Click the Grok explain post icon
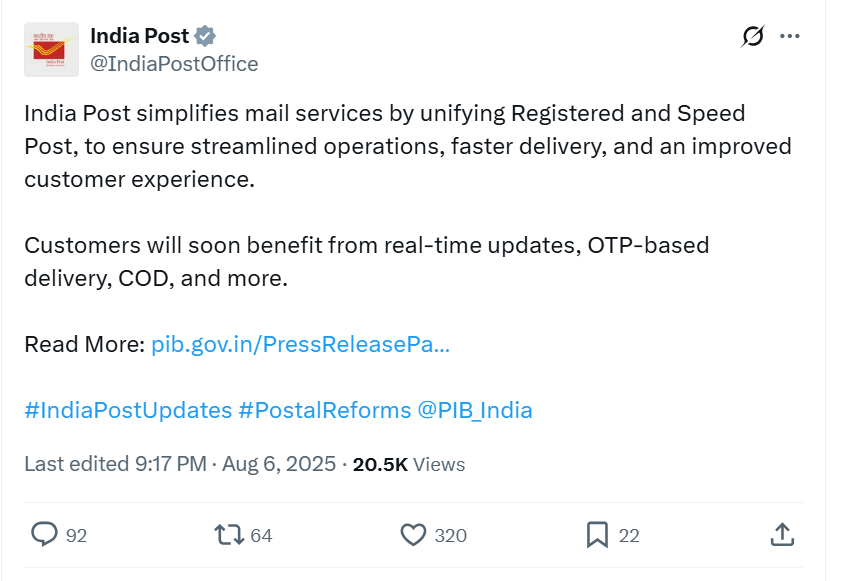 point(752,37)
